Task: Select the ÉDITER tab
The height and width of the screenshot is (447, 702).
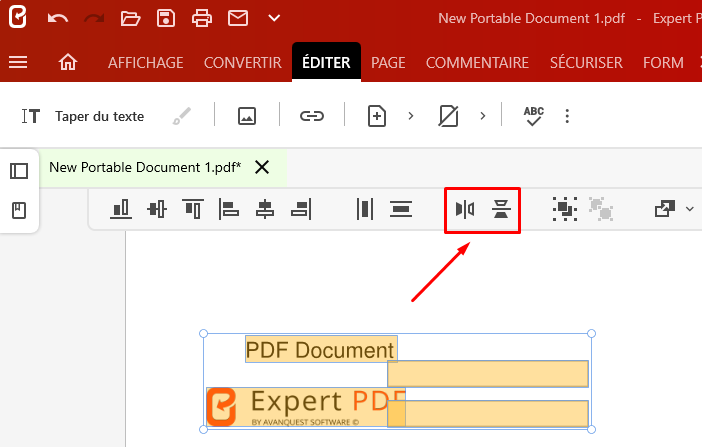Action: click(326, 62)
